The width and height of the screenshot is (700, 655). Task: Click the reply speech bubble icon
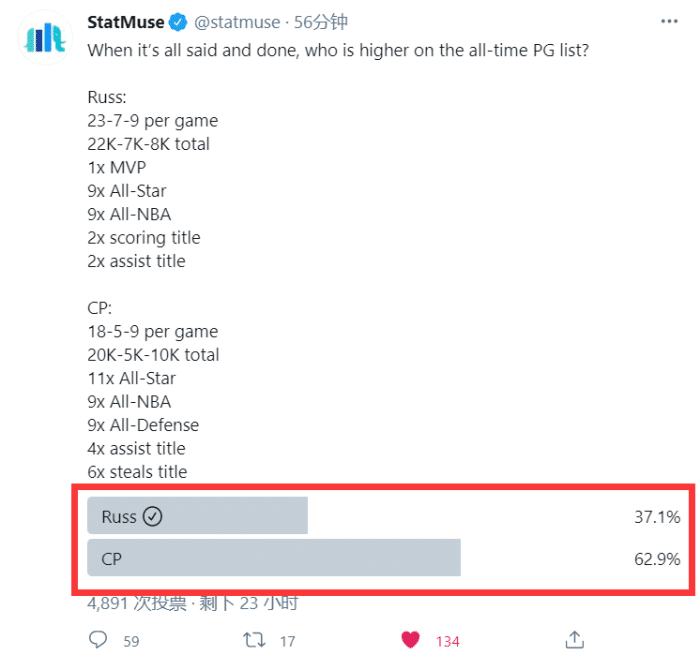98,639
